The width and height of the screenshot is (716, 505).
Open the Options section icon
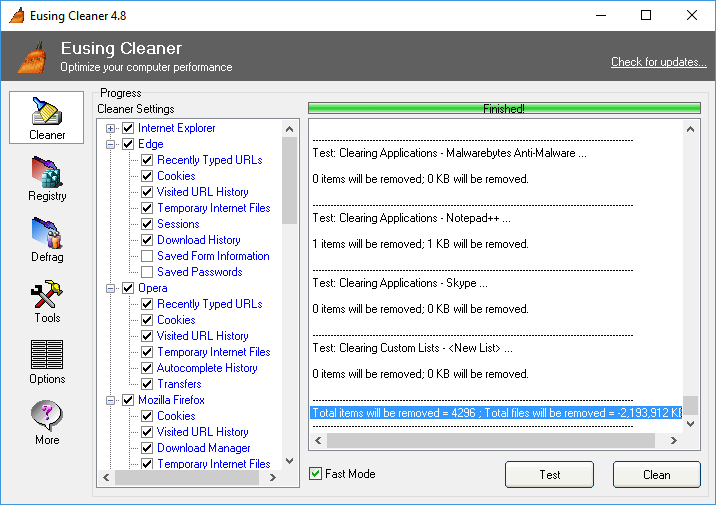point(47,362)
